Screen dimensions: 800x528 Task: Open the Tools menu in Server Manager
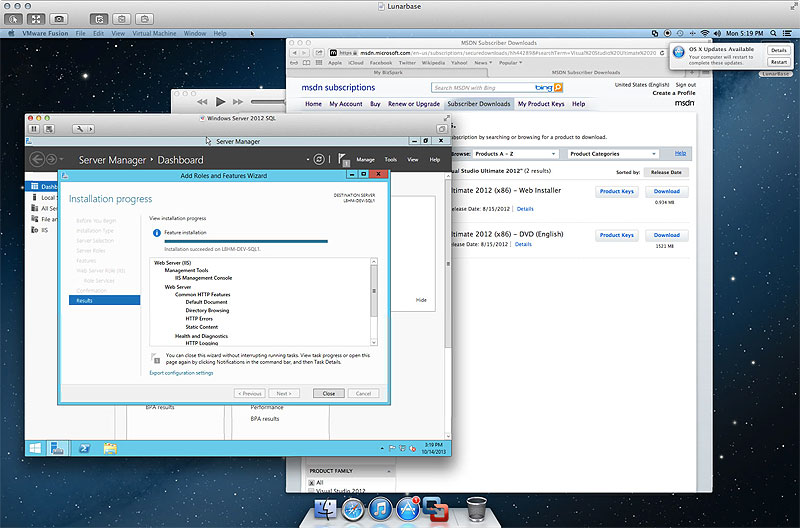click(x=391, y=160)
